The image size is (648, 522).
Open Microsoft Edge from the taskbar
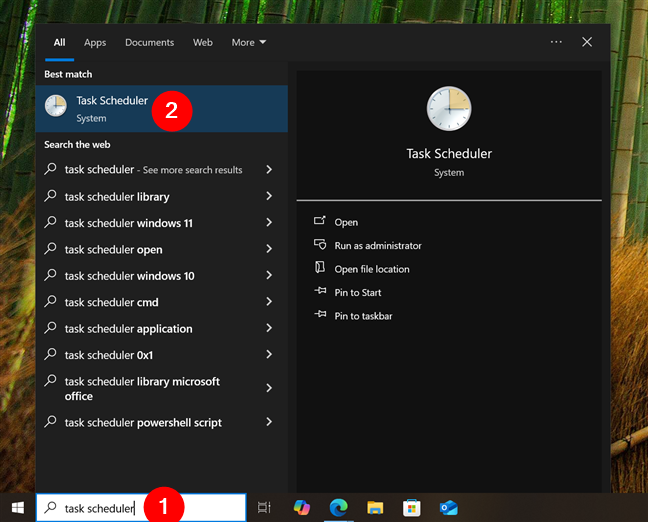[x=338, y=508]
